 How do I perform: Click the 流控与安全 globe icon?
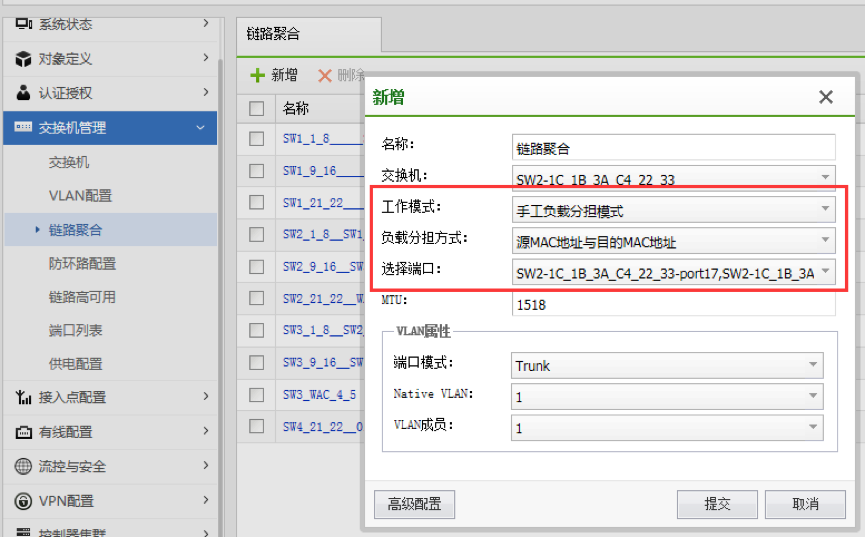[x=23, y=466]
